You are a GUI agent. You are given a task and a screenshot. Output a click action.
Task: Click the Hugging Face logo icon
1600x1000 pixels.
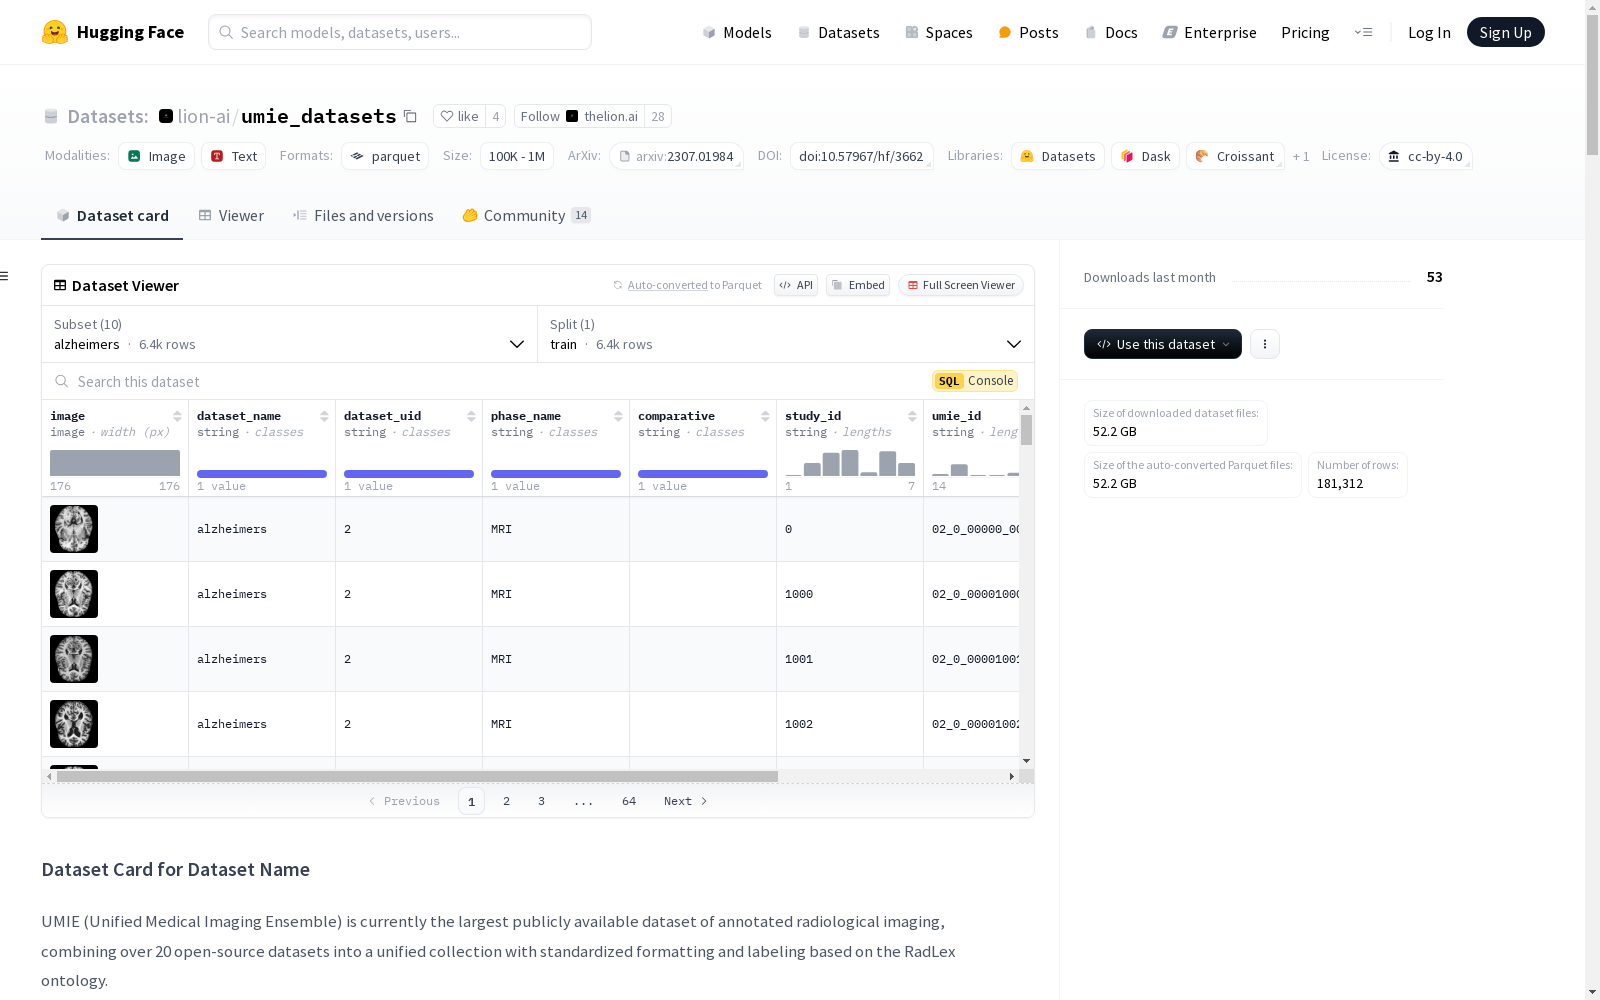click(x=55, y=32)
